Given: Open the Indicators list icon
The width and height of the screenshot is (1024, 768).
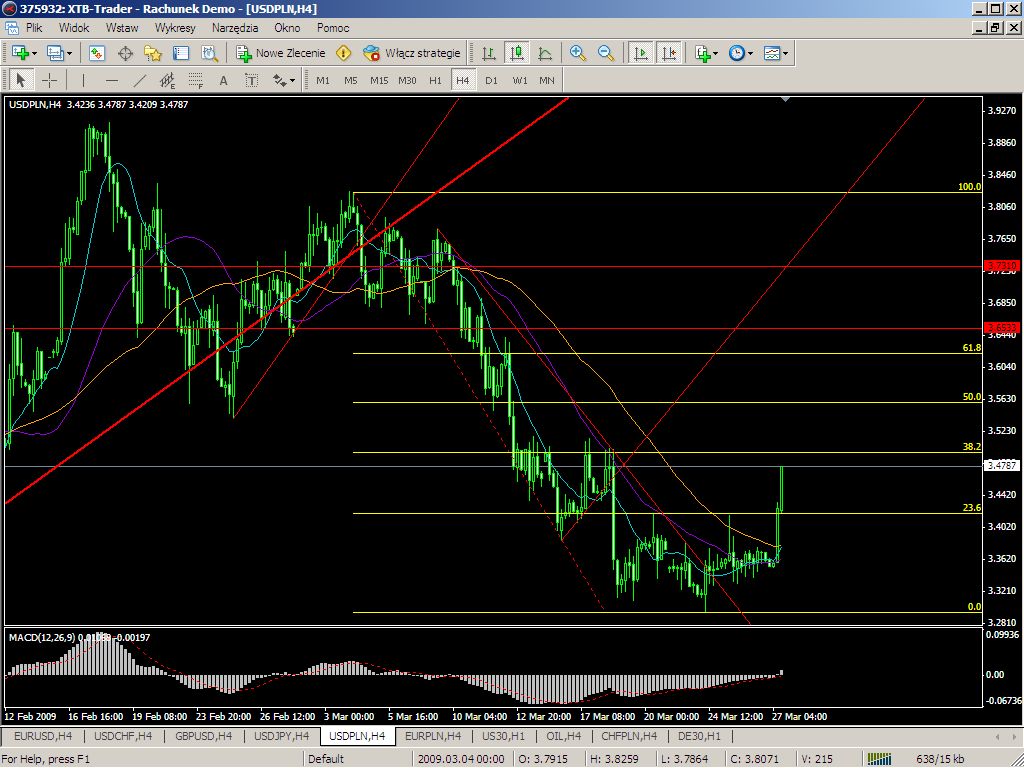Looking at the screenshot, I should pos(703,53).
